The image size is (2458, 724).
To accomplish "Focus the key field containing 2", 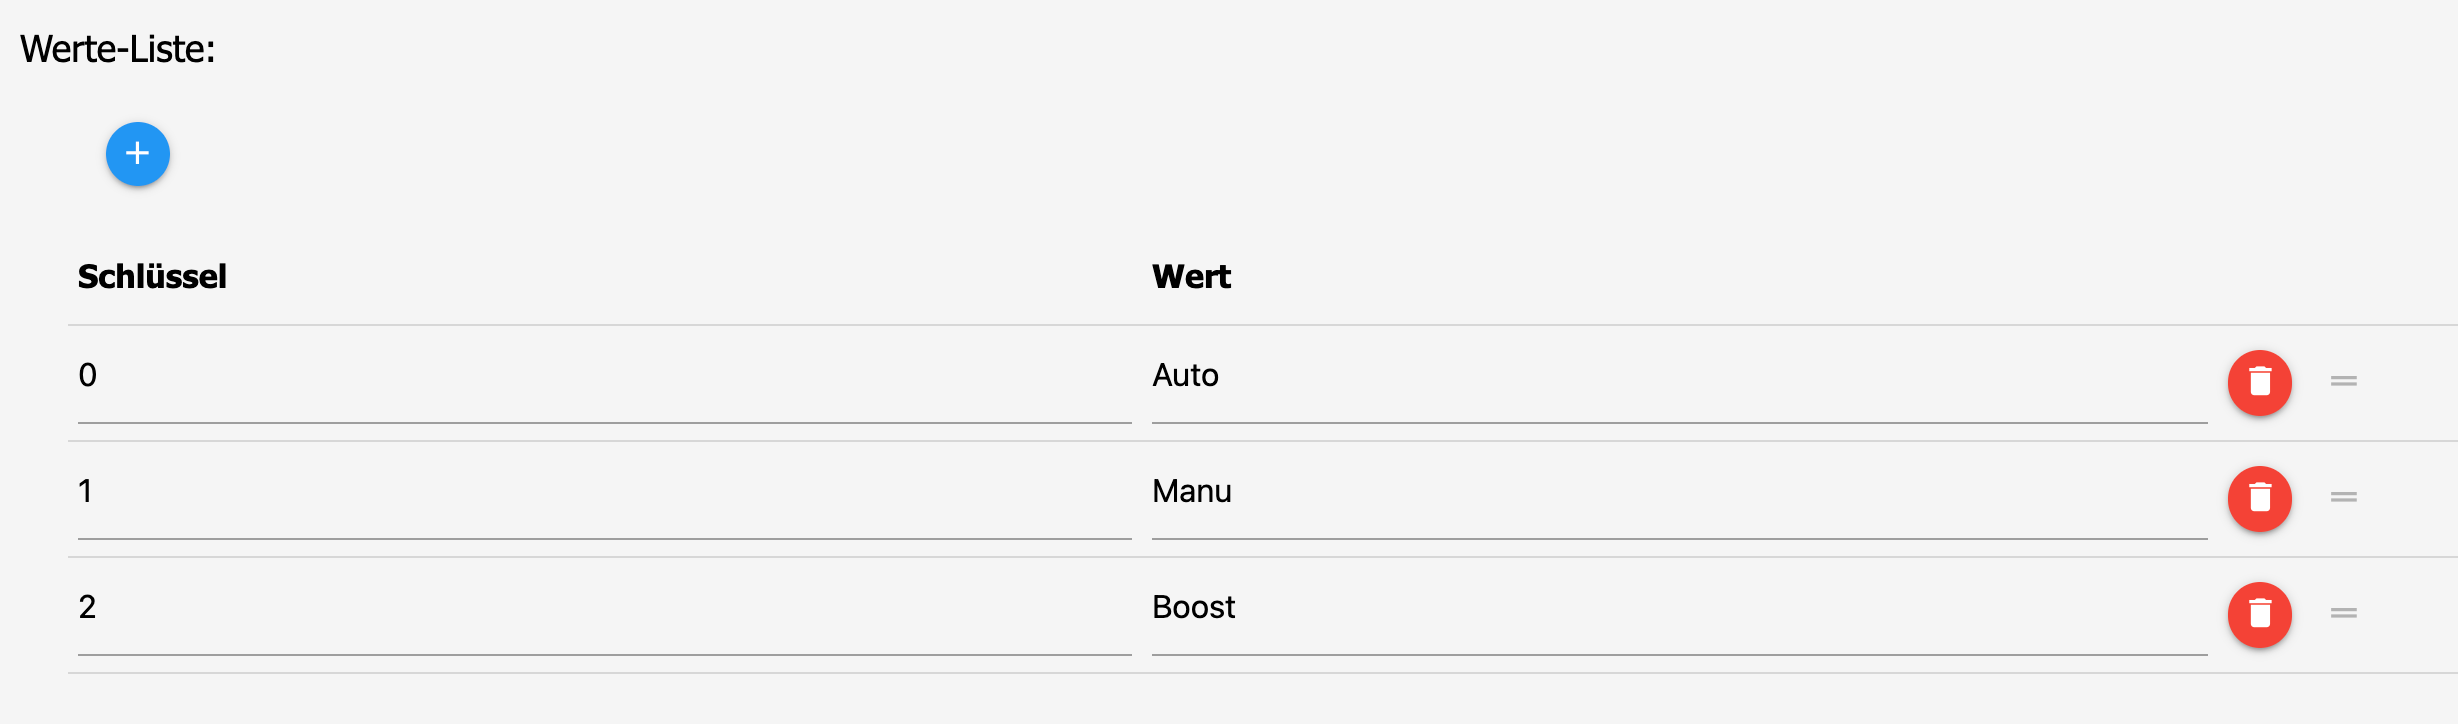I will click(604, 608).
